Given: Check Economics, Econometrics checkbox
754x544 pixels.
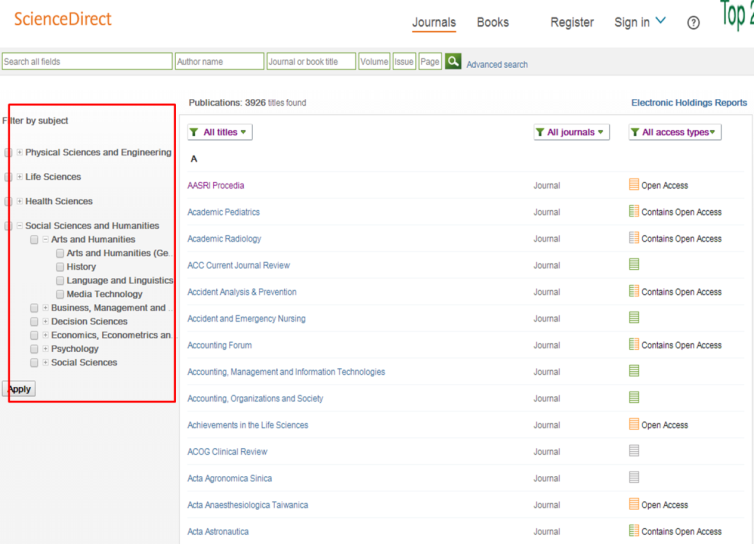Looking at the screenshot, I should click(34, 335).
